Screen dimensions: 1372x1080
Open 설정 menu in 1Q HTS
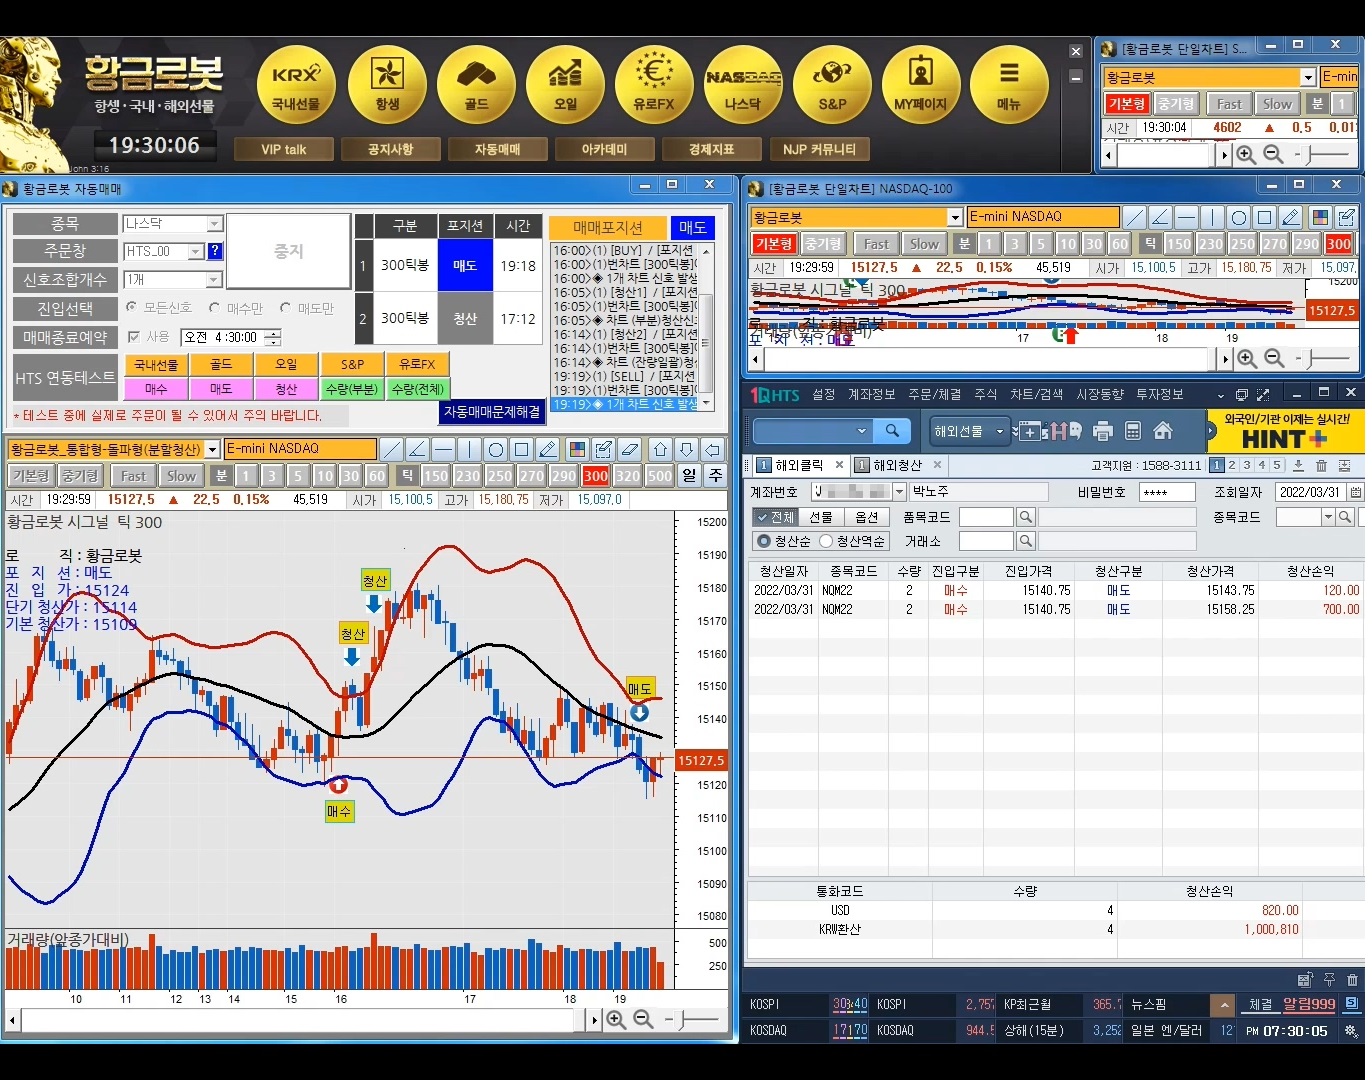pos(823,395)
